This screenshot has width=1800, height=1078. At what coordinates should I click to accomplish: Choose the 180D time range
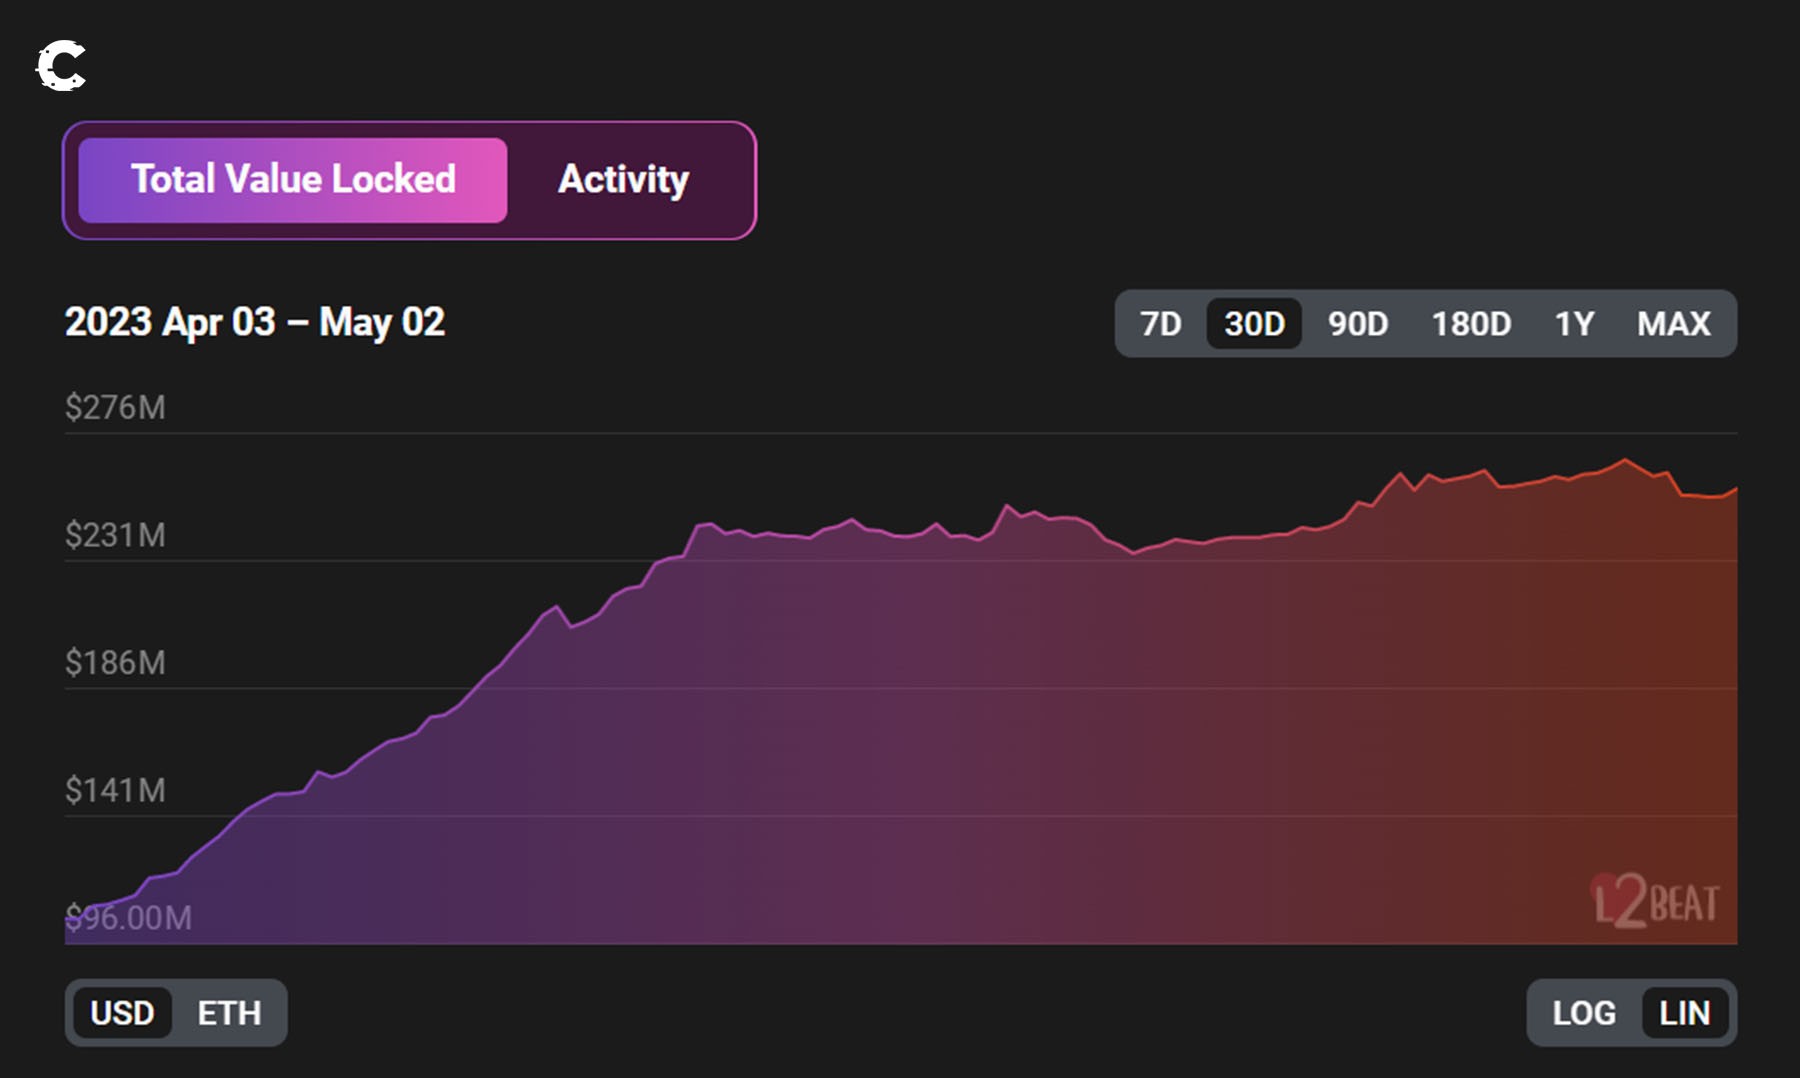1471,323
